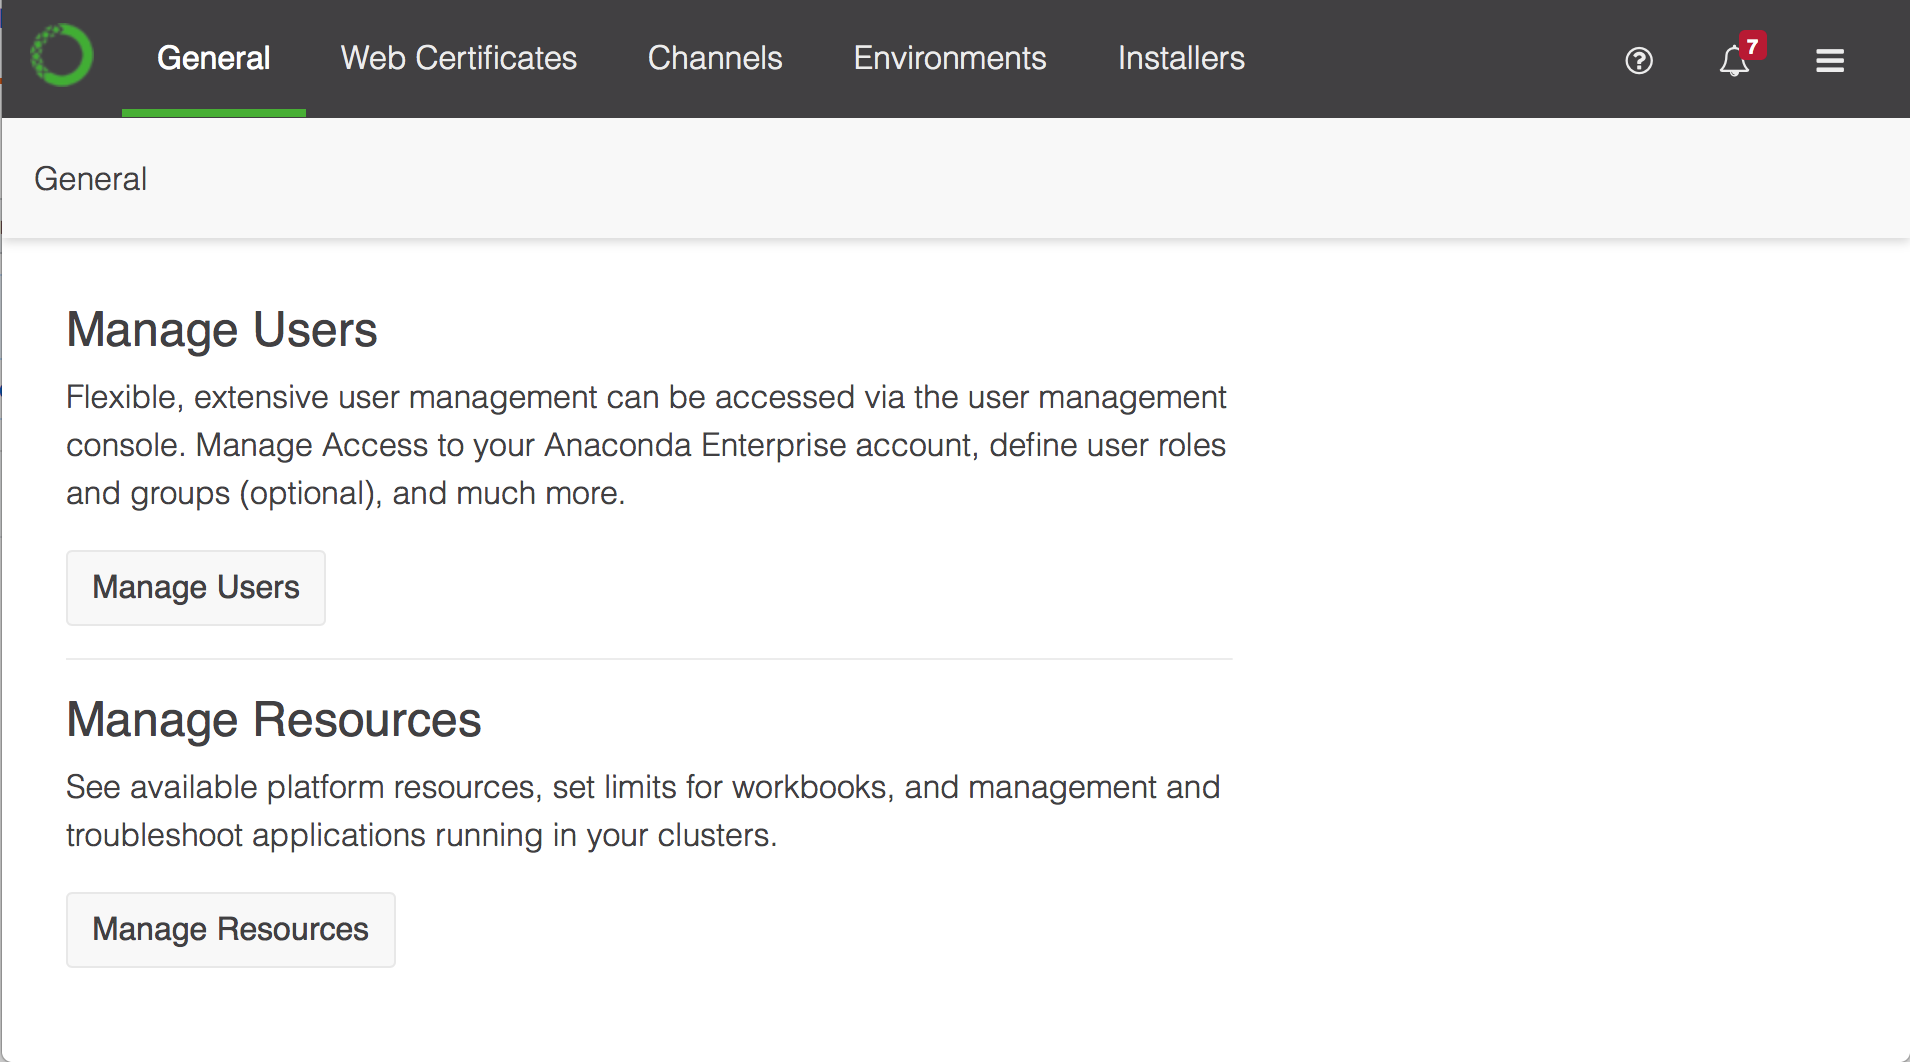This screenshot has height=1062, width=1910.
Task: Select the General tab in the navbar
Action: pyautogui.click(x=214, y=58)
